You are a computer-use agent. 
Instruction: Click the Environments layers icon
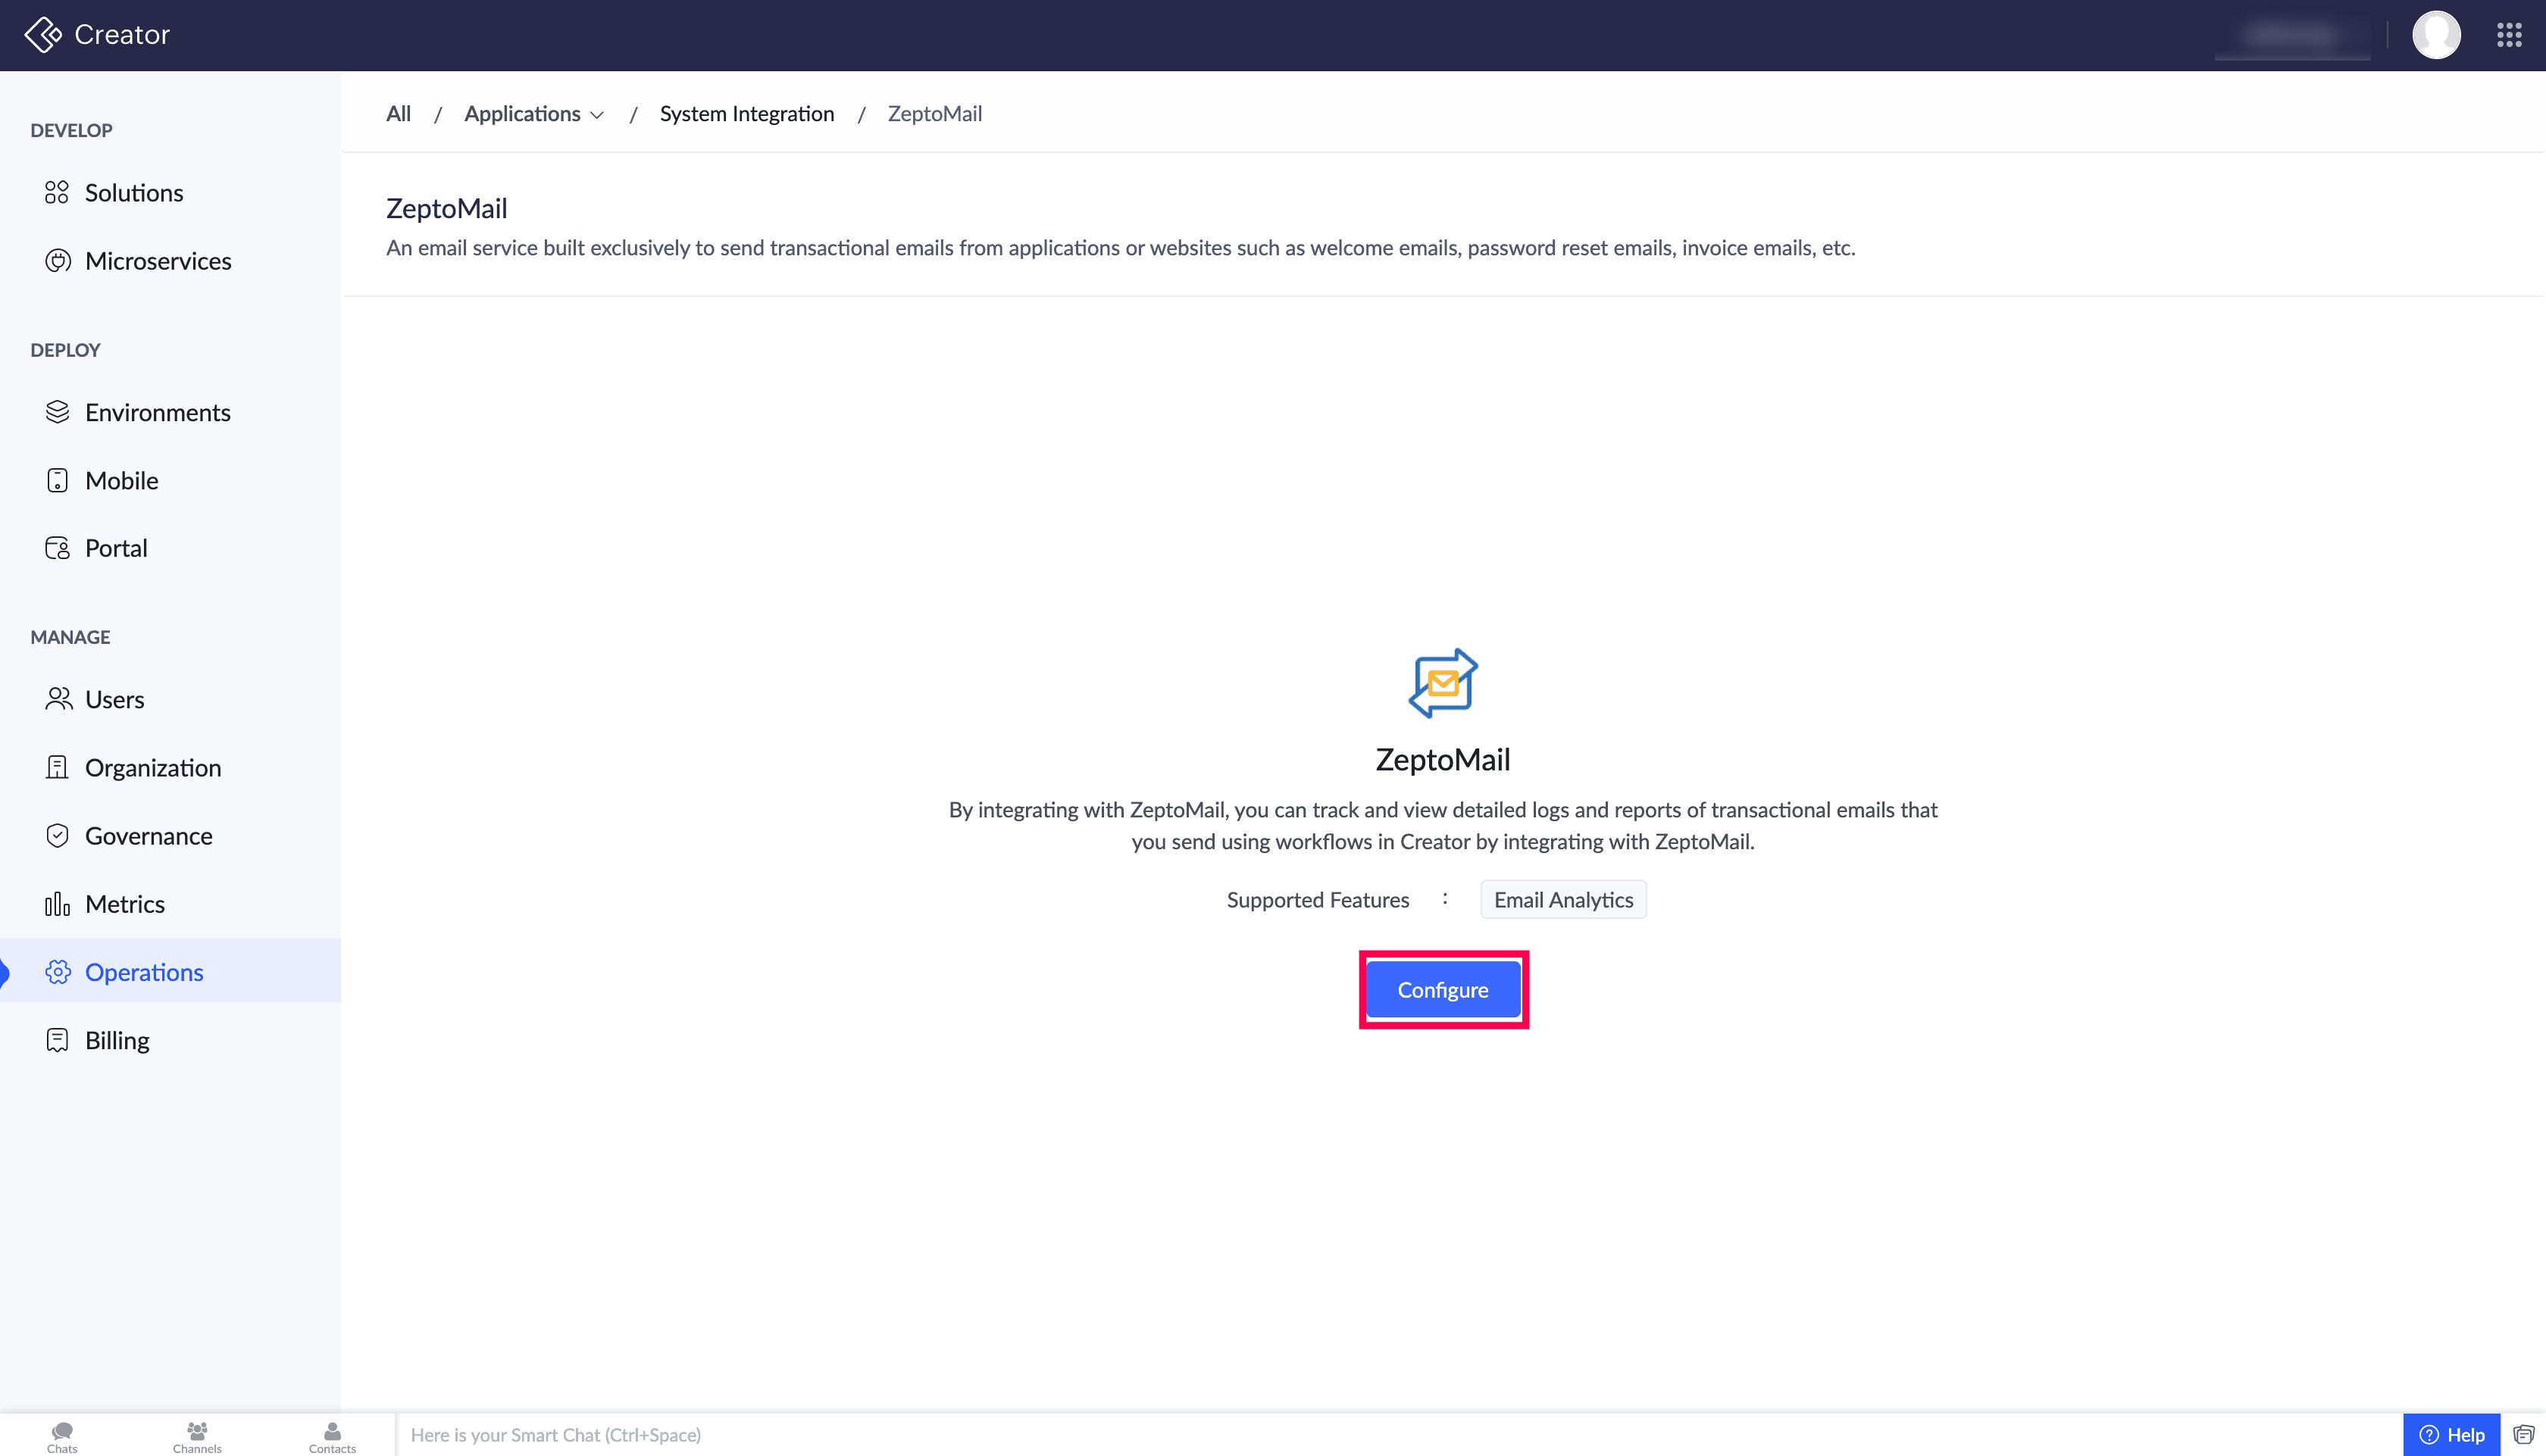(57, 412)
